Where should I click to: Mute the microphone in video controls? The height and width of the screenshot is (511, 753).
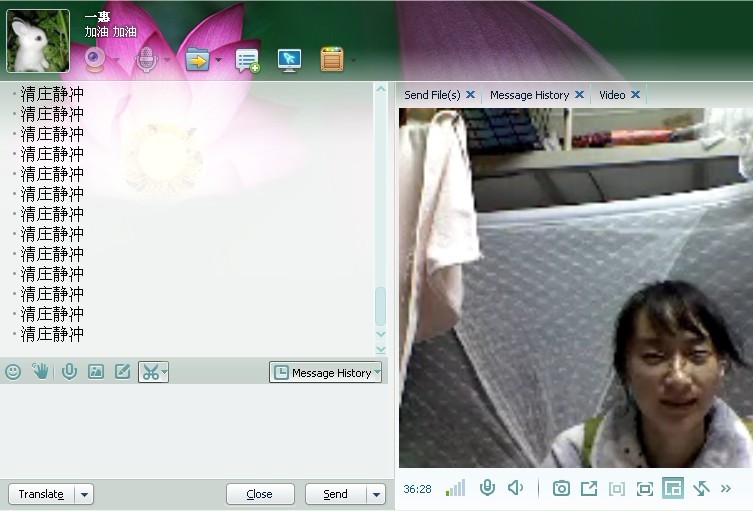487,488
